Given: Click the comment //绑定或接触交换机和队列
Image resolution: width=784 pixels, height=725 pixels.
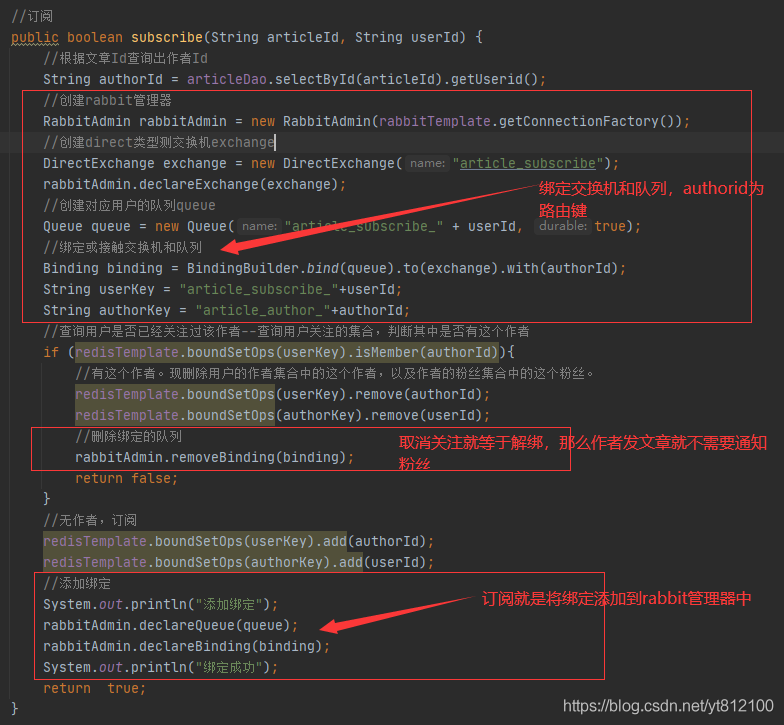Looking at the screenshot, I should click(122, 248).
